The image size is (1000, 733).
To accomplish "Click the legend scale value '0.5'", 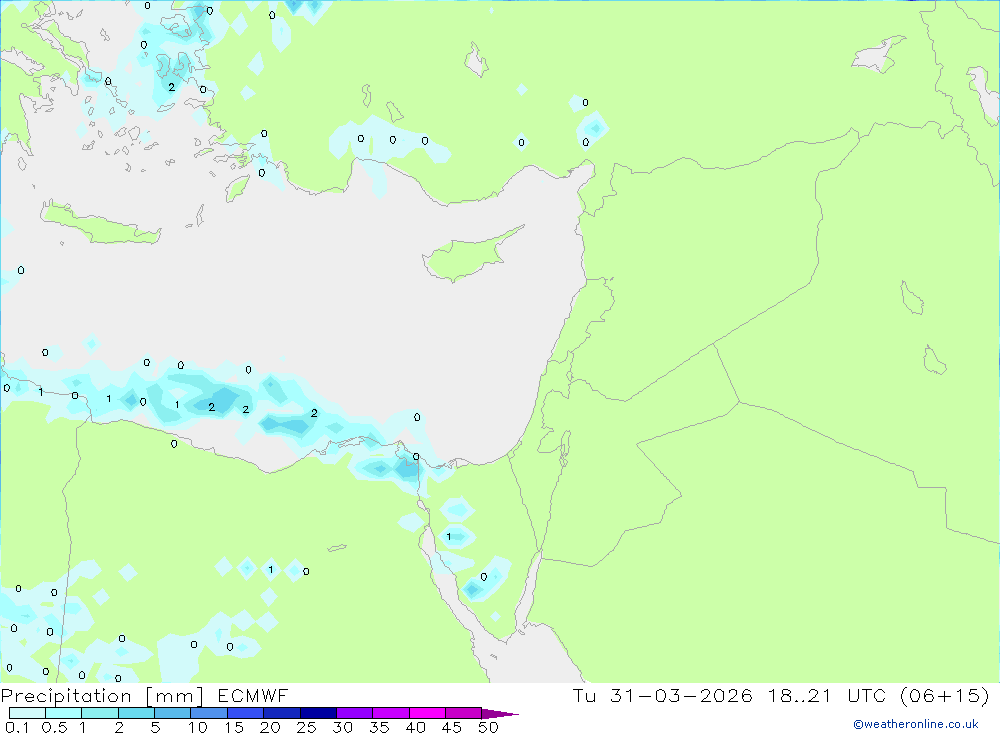I will click(x=54, y=727).
